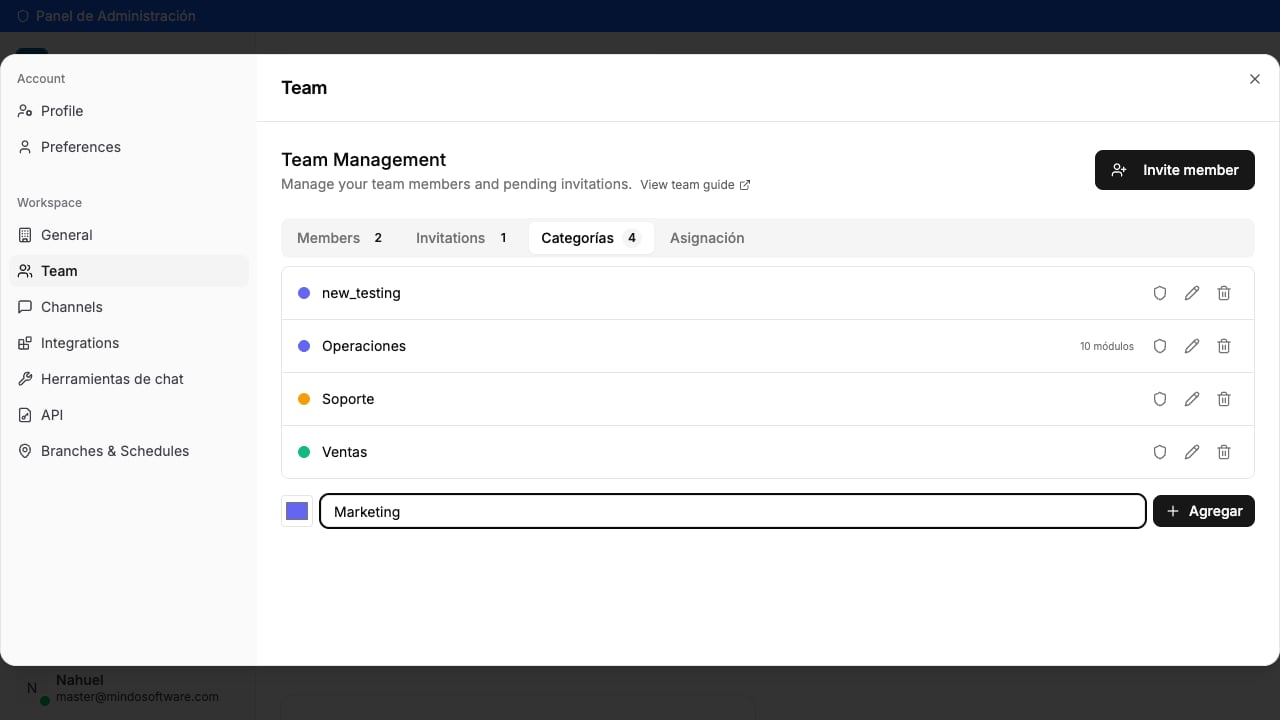Go to the Asignación tab
This screenshot has width=1280, height=720.
click(707, 238)
